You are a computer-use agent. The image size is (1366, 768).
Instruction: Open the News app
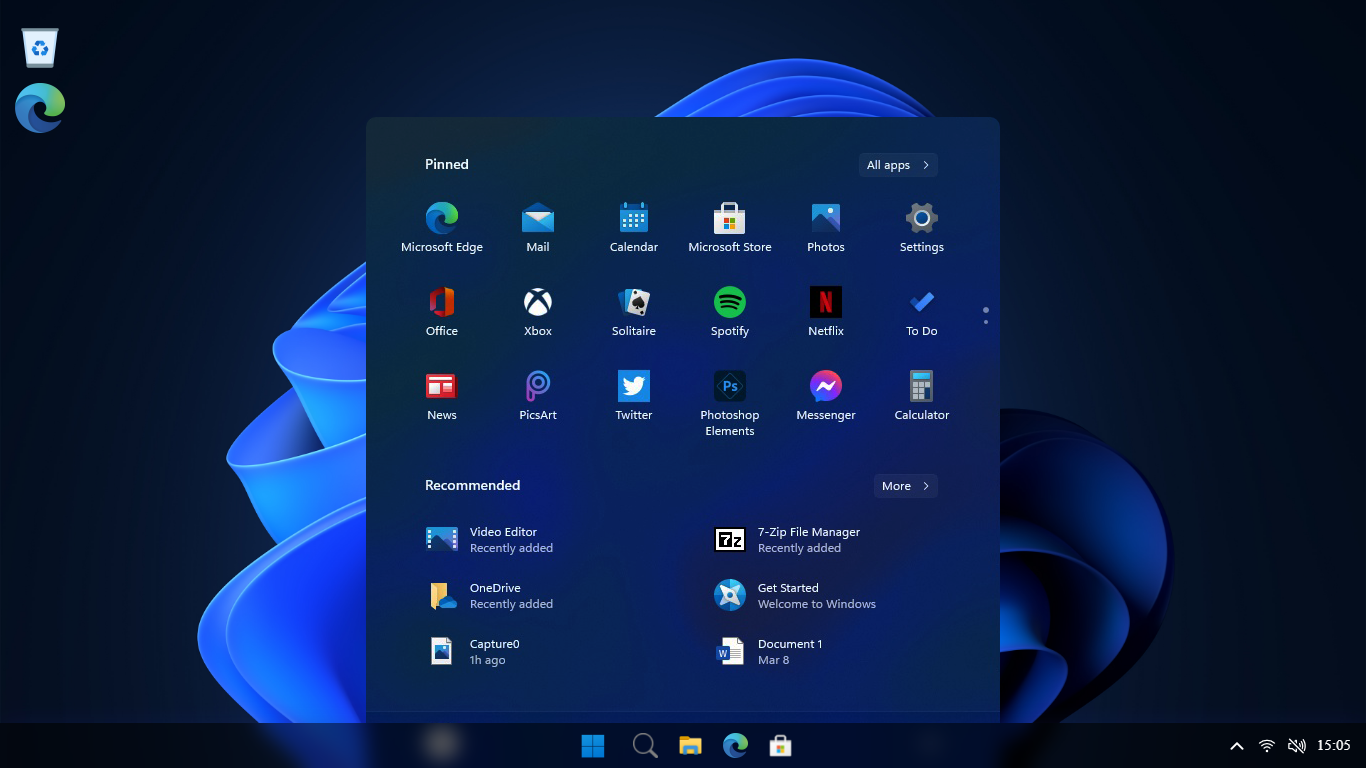point(442,396)
